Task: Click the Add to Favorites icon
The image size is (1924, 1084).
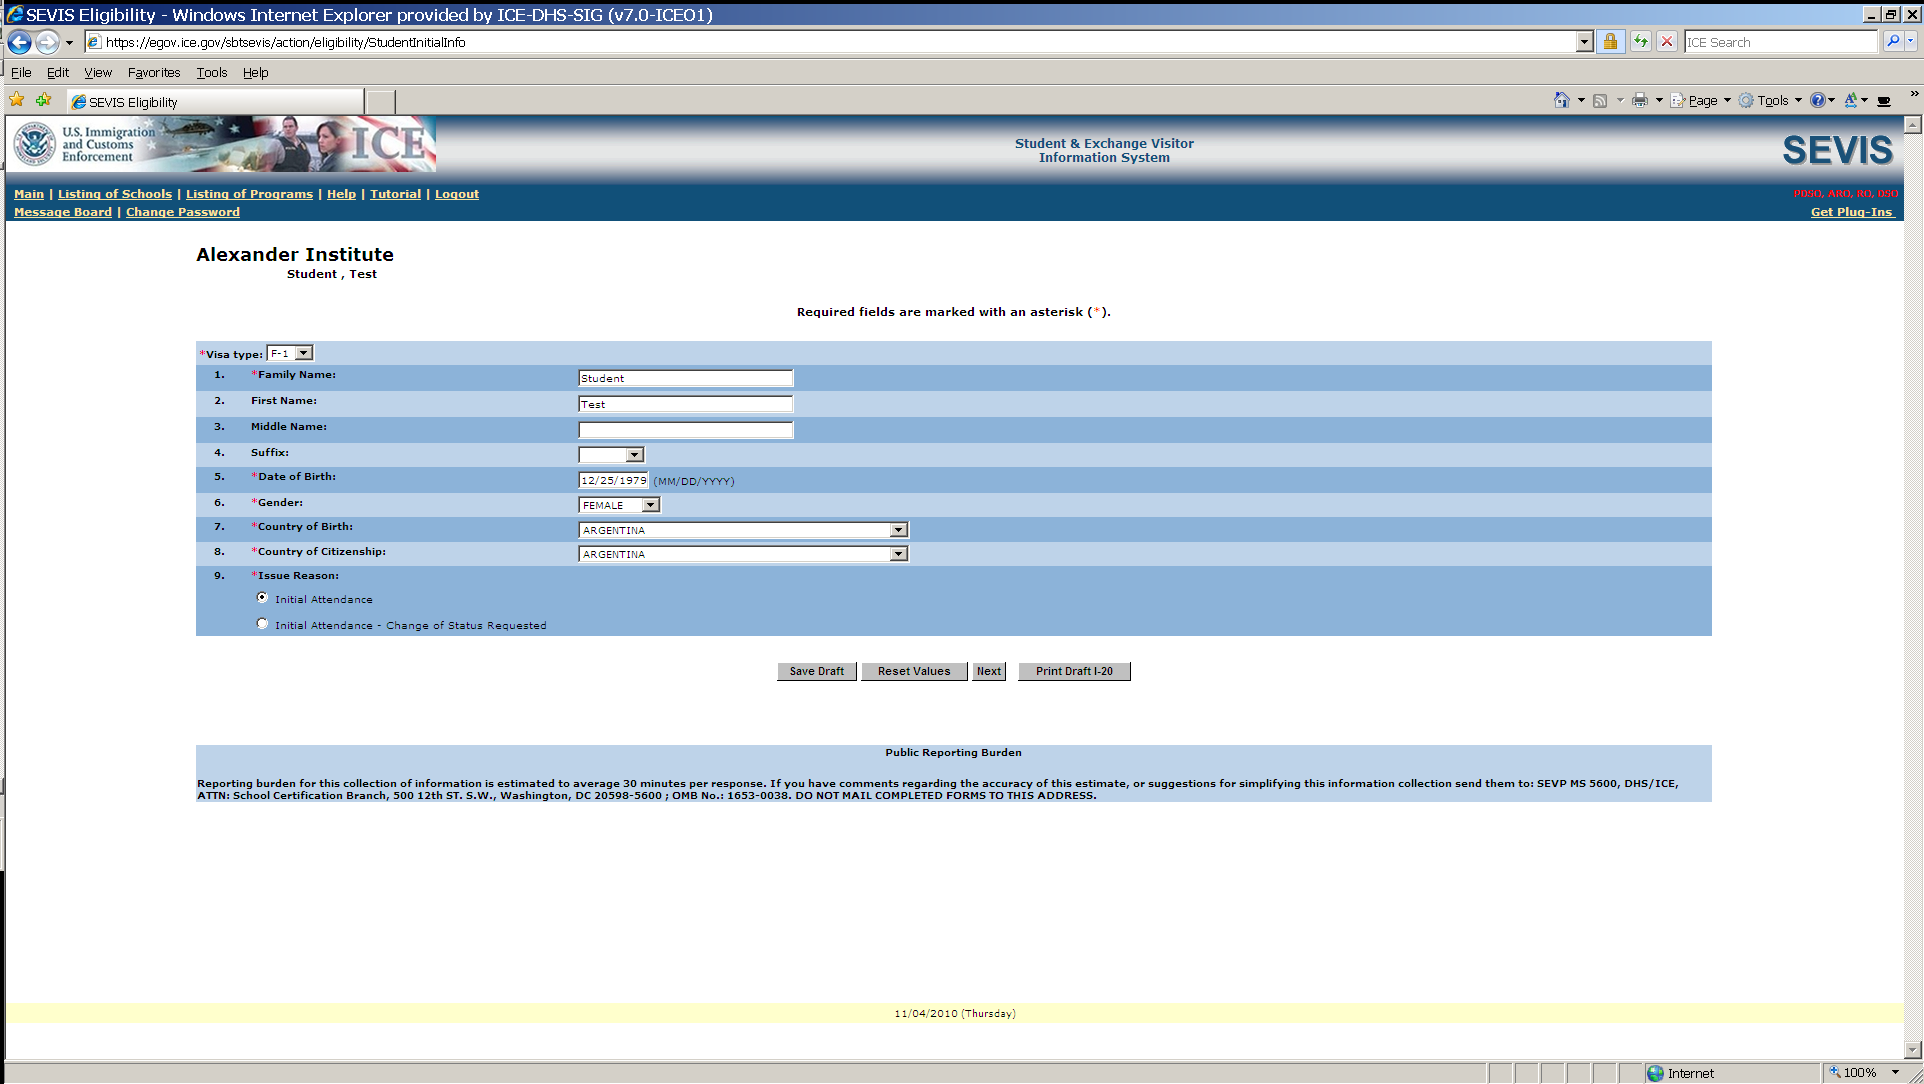Action: (43, 100)
